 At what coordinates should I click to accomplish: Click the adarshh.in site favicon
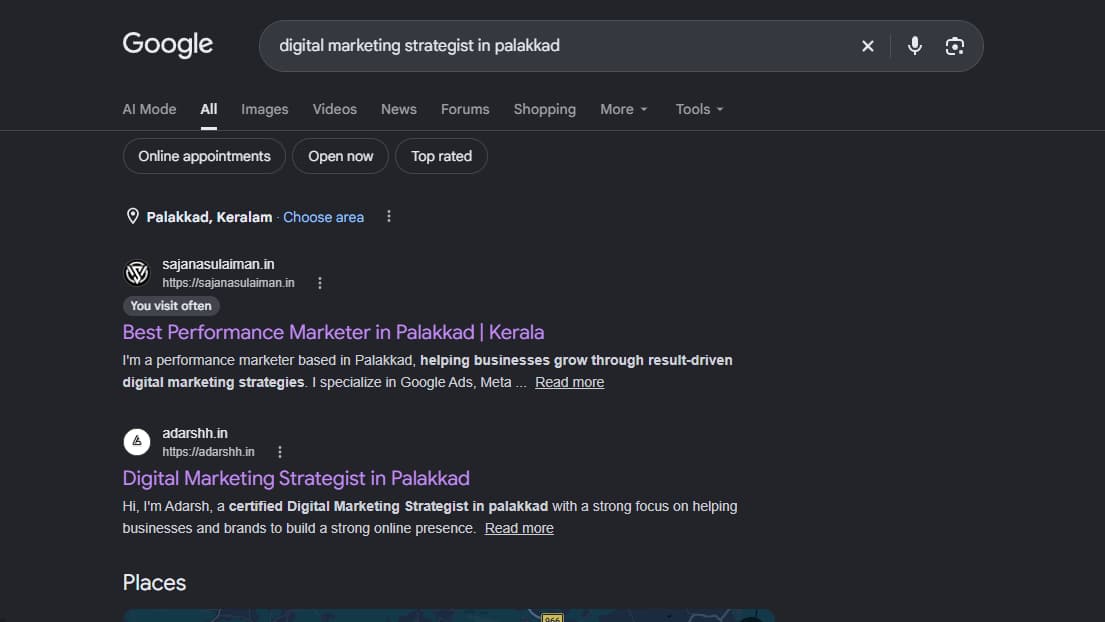(137, 442)
